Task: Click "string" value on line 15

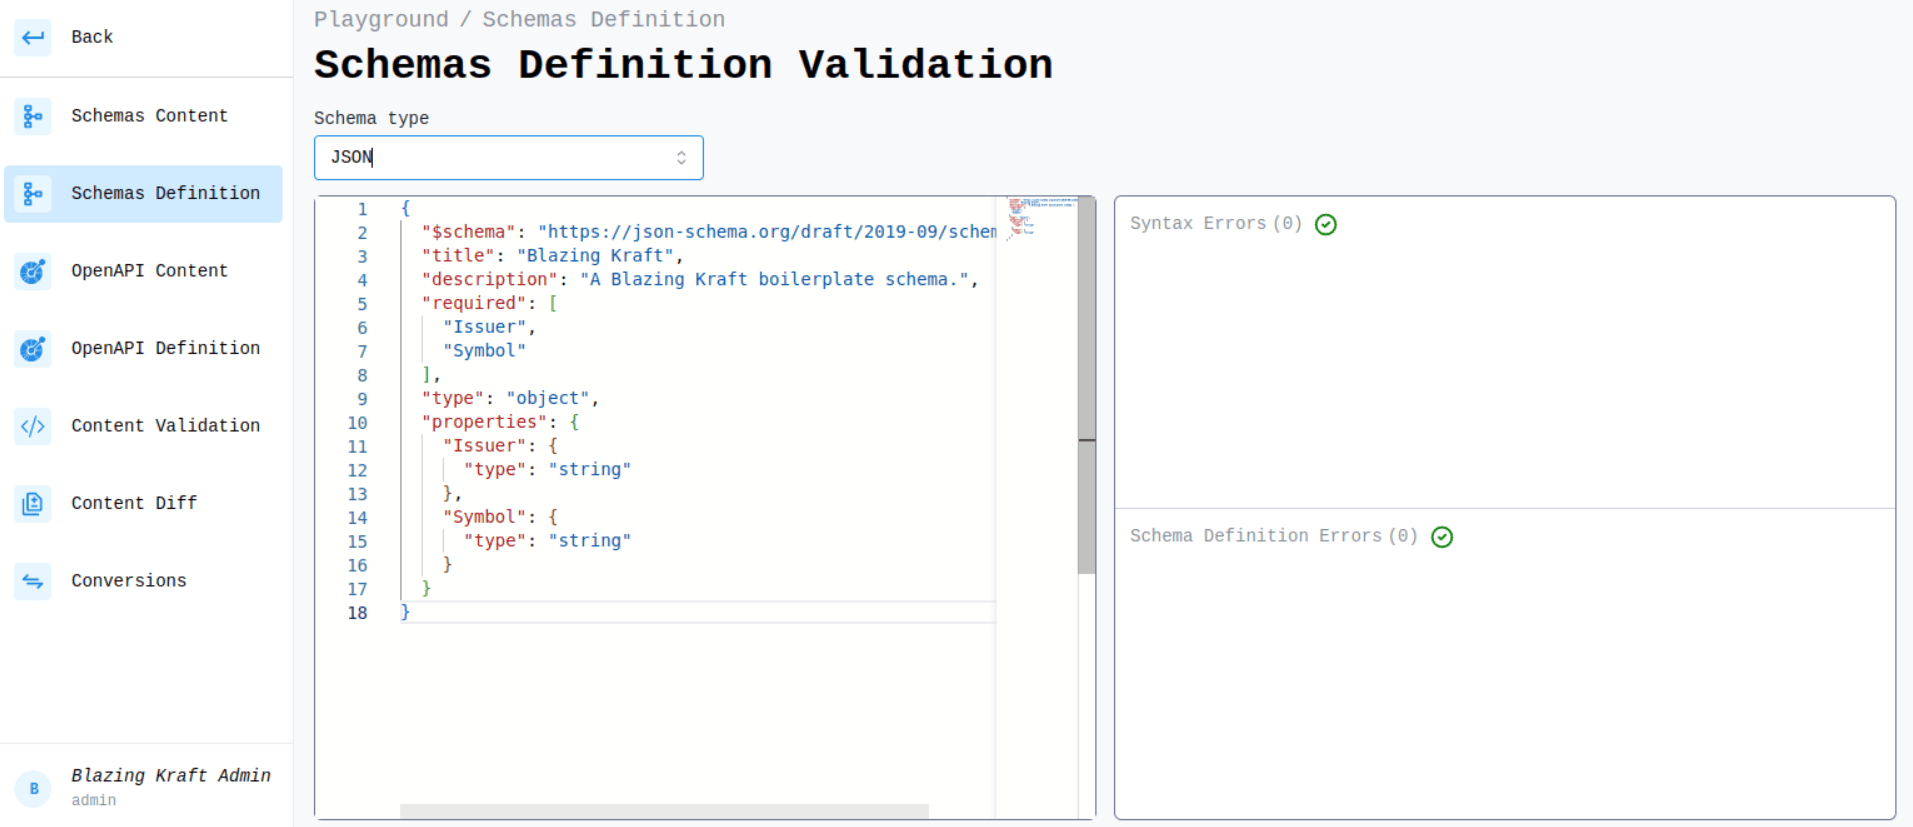Action: coord(589,541)
